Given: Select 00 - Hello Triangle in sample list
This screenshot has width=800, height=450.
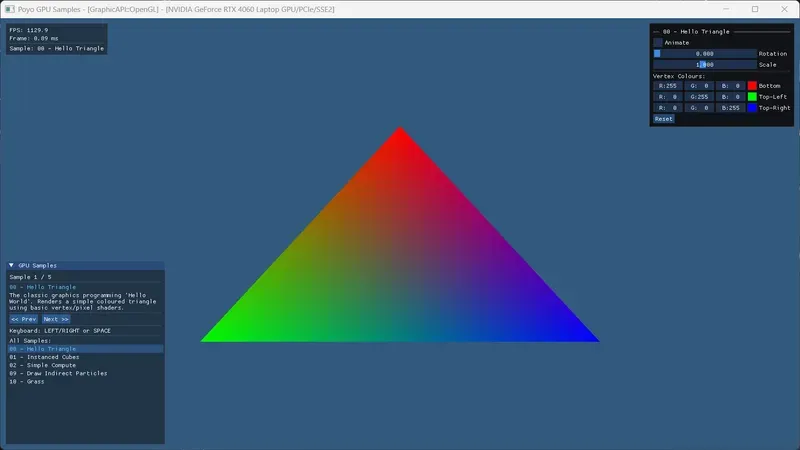Looking at the screenshot, I should [85, 349].
